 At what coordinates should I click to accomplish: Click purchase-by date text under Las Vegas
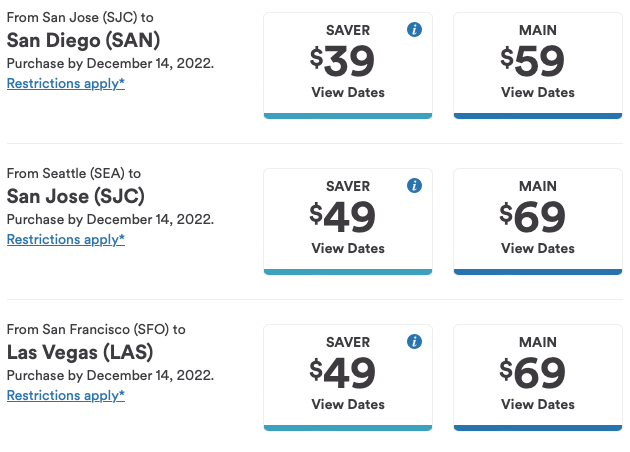click(110, 375)
